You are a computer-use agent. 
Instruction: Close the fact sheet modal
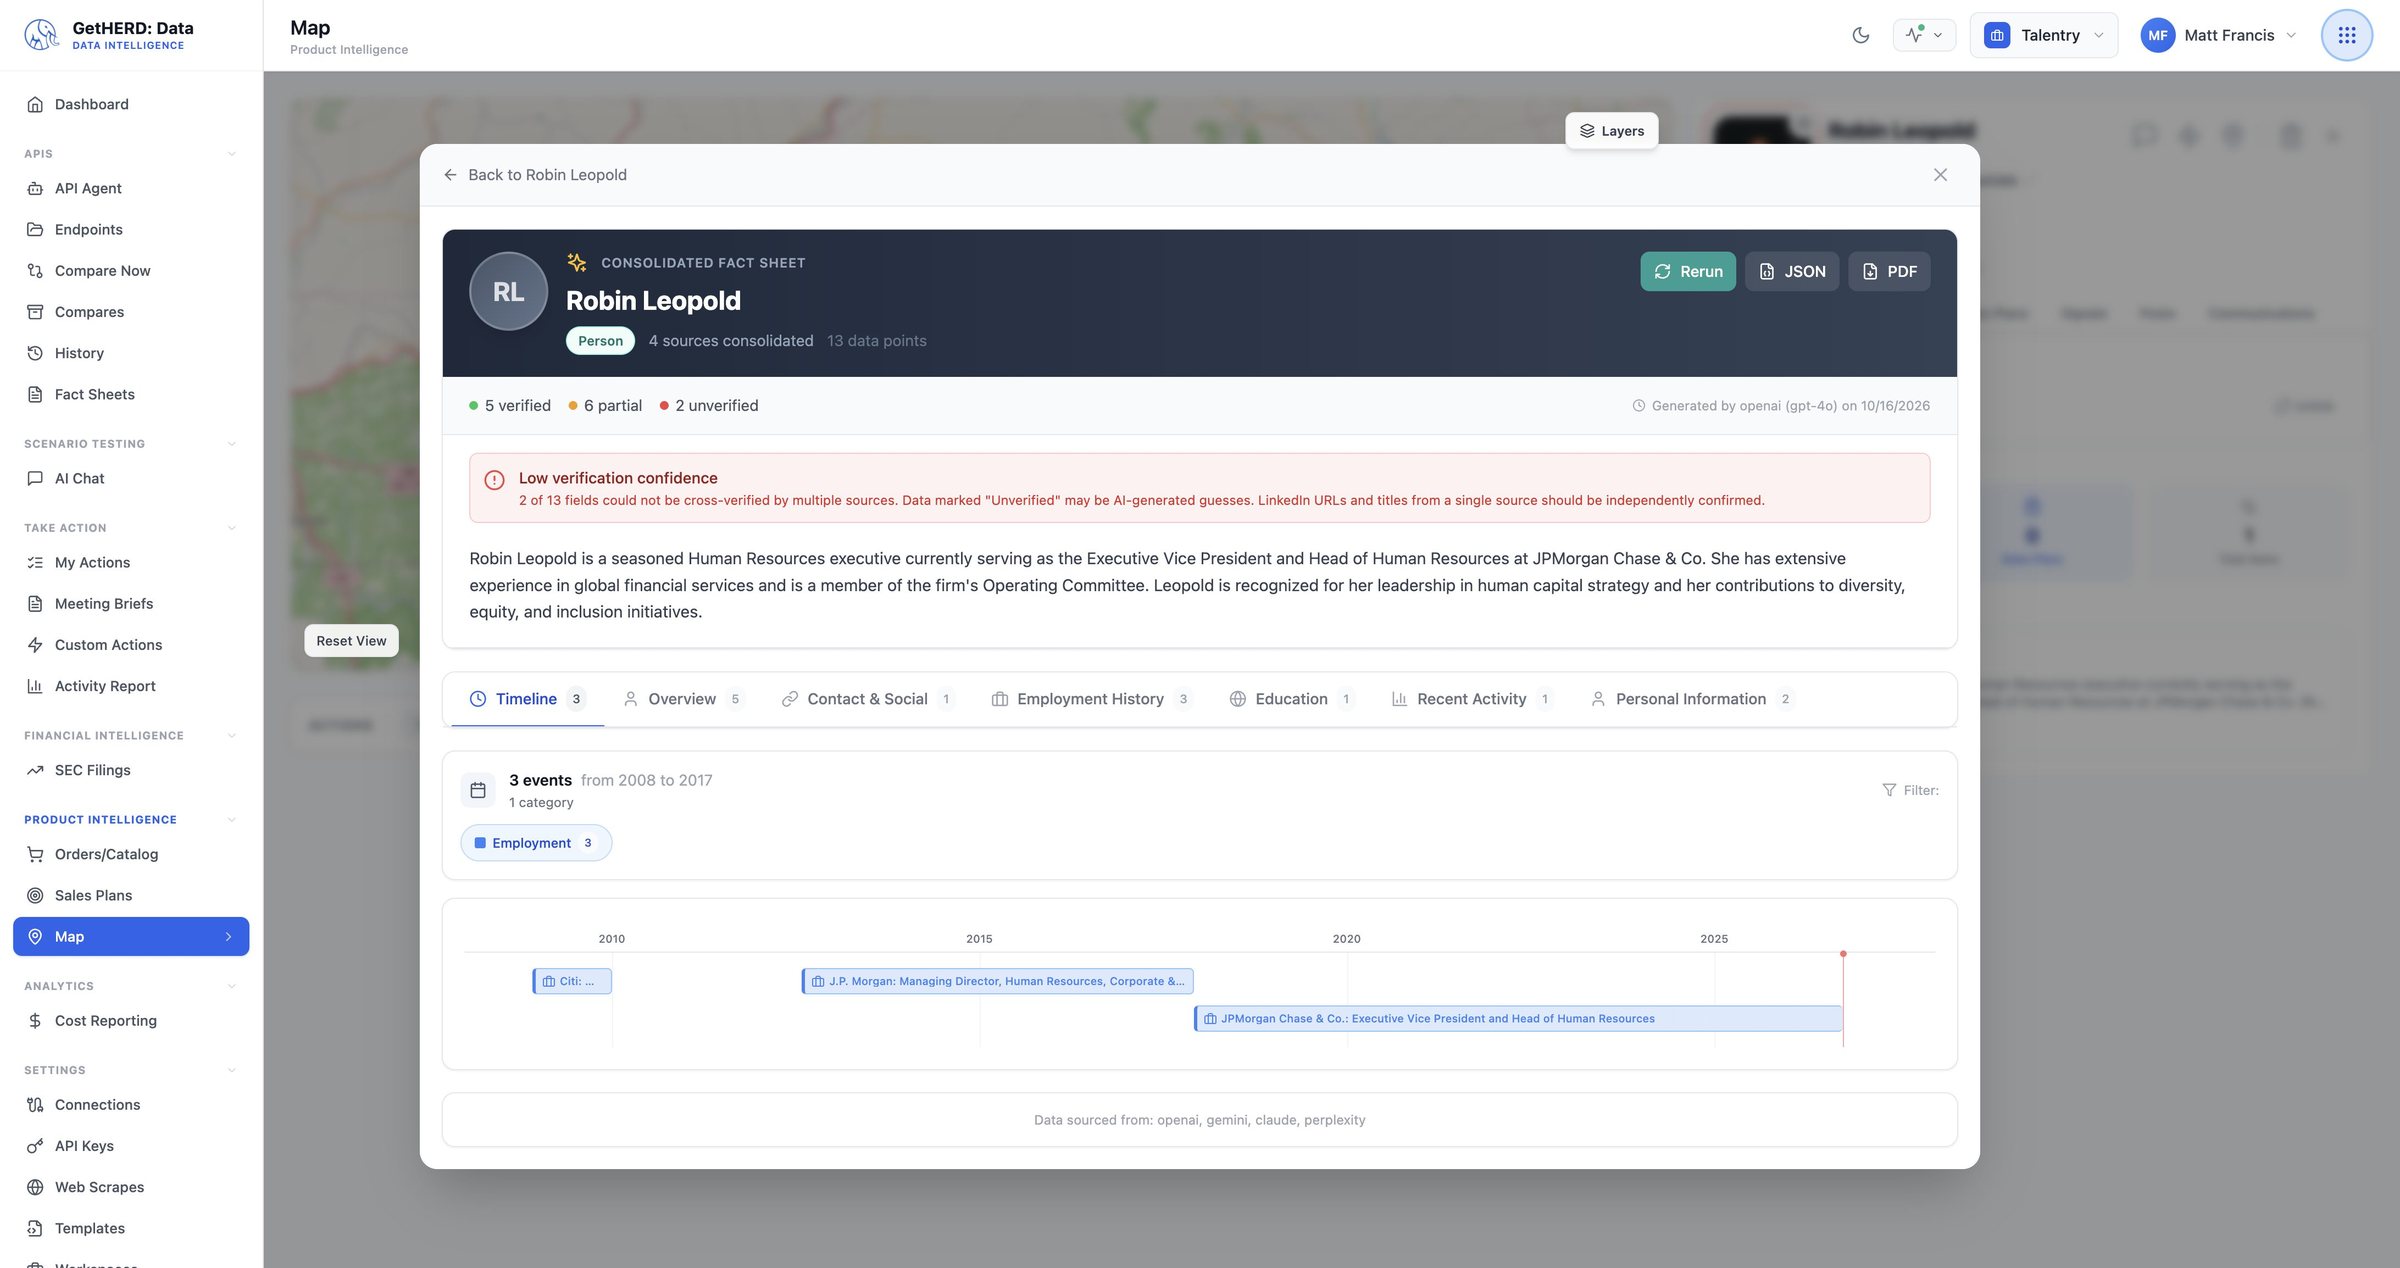(1940, 175)
